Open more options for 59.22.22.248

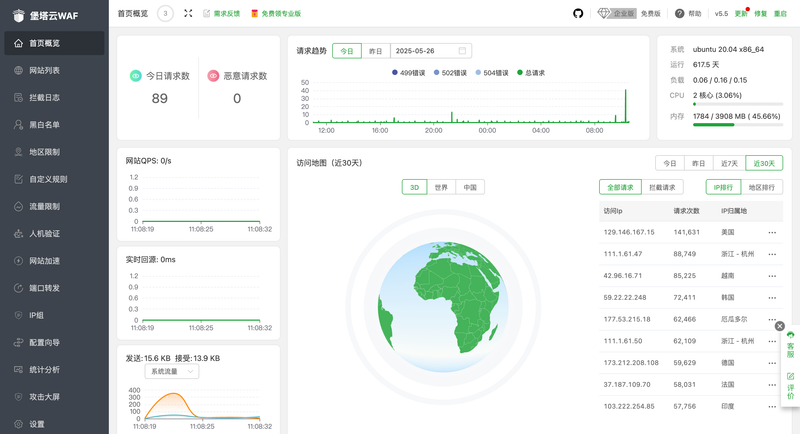tap(772, 298)
